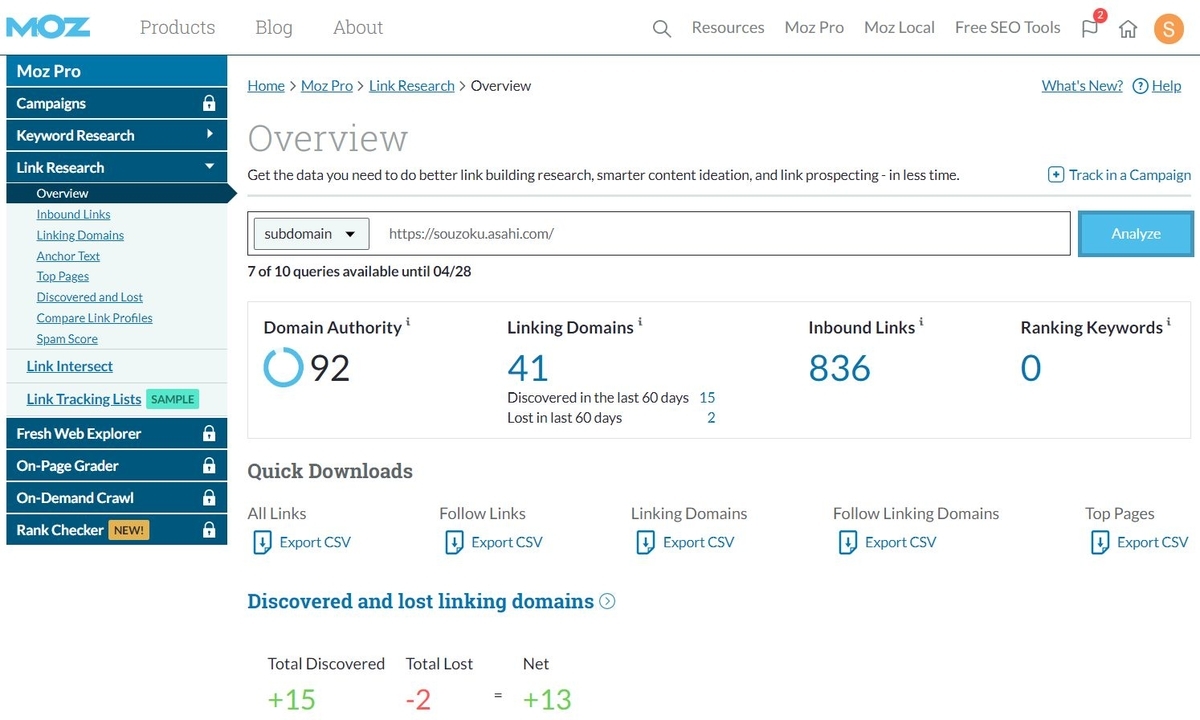Click the +13 Net value

(547, 699)
